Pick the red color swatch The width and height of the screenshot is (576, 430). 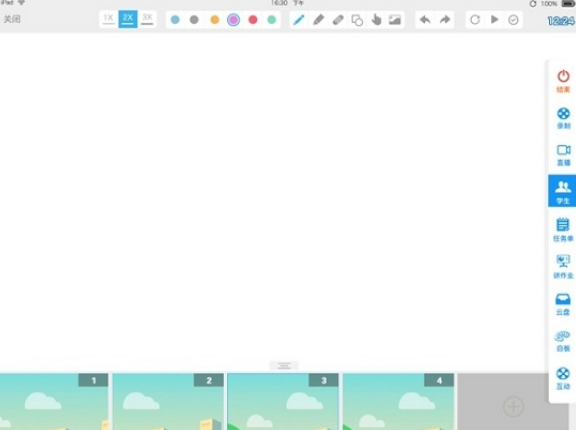253,19
